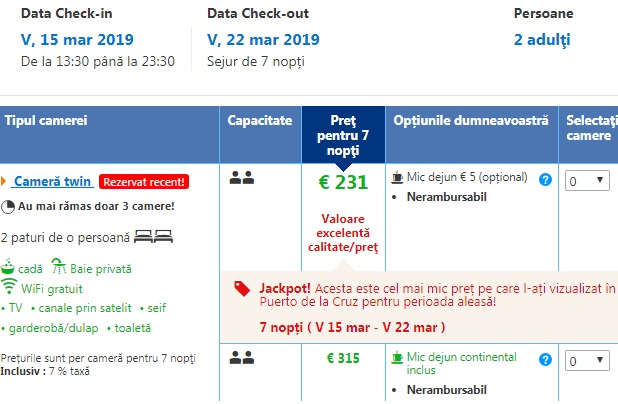Click the two-person capacity icon in first row
Screen dimensions: 618x404
pos(241,178)
